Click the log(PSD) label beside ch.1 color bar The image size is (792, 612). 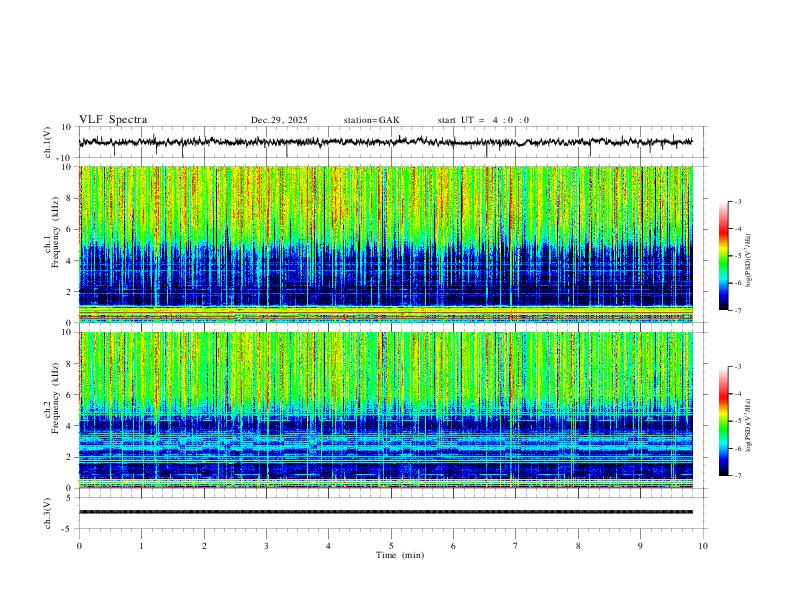click(x=748, y=261)
